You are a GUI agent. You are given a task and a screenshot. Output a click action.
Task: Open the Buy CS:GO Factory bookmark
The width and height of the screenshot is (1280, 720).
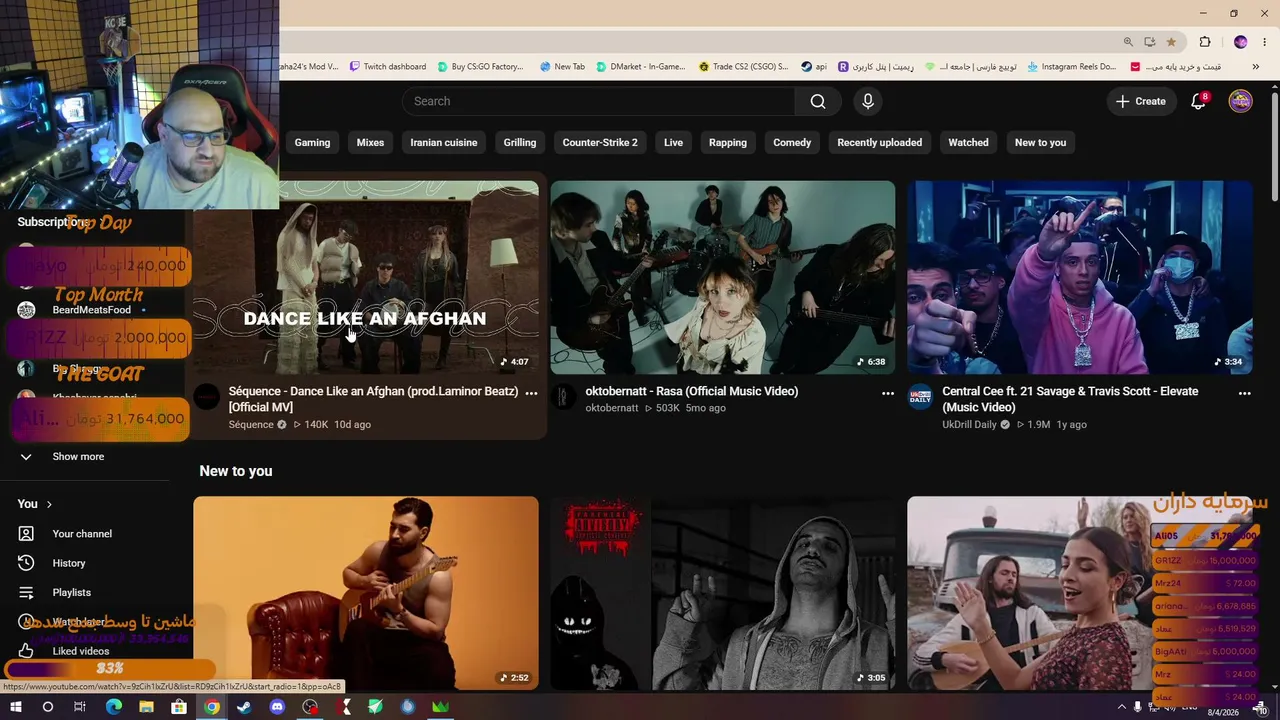coord(480,67)
